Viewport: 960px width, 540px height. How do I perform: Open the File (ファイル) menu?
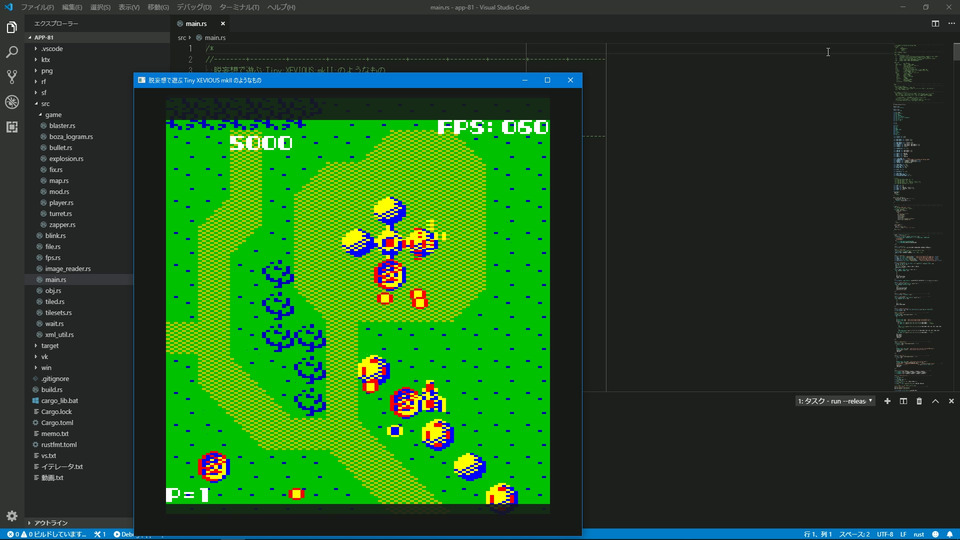point(37,7)
